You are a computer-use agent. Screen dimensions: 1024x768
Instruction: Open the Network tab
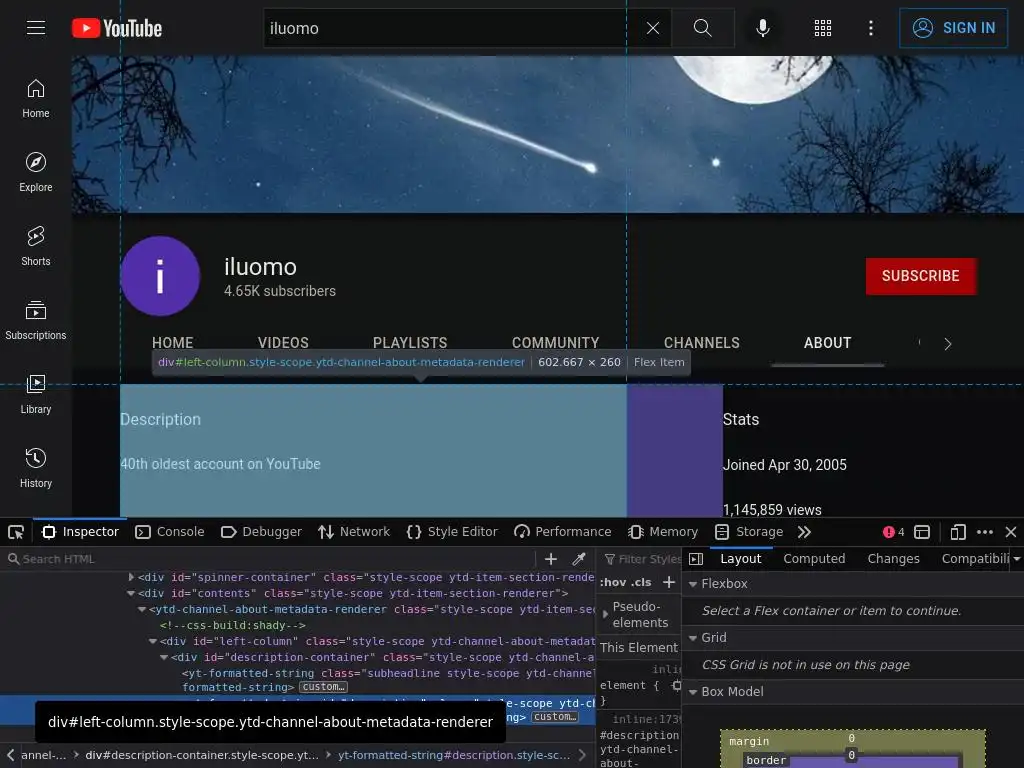354,532
